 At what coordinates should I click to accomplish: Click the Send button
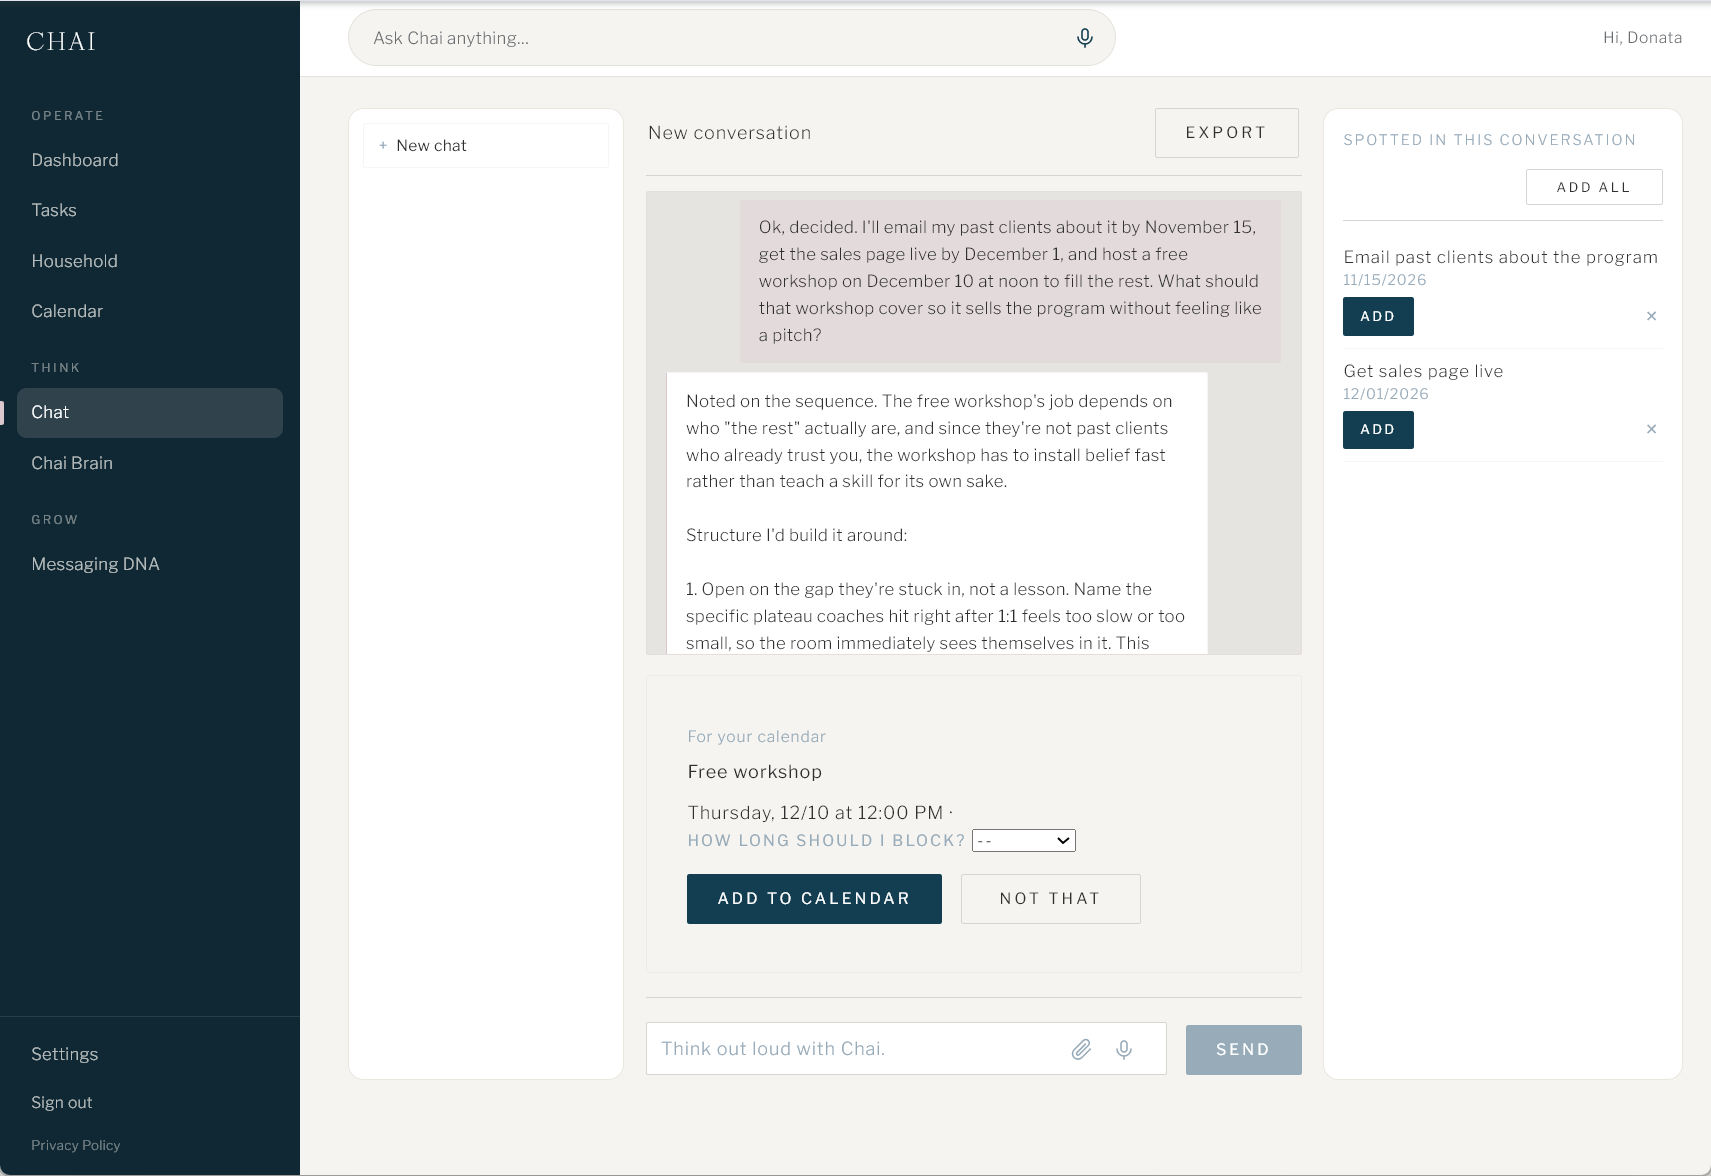tap(1243, 1050)
